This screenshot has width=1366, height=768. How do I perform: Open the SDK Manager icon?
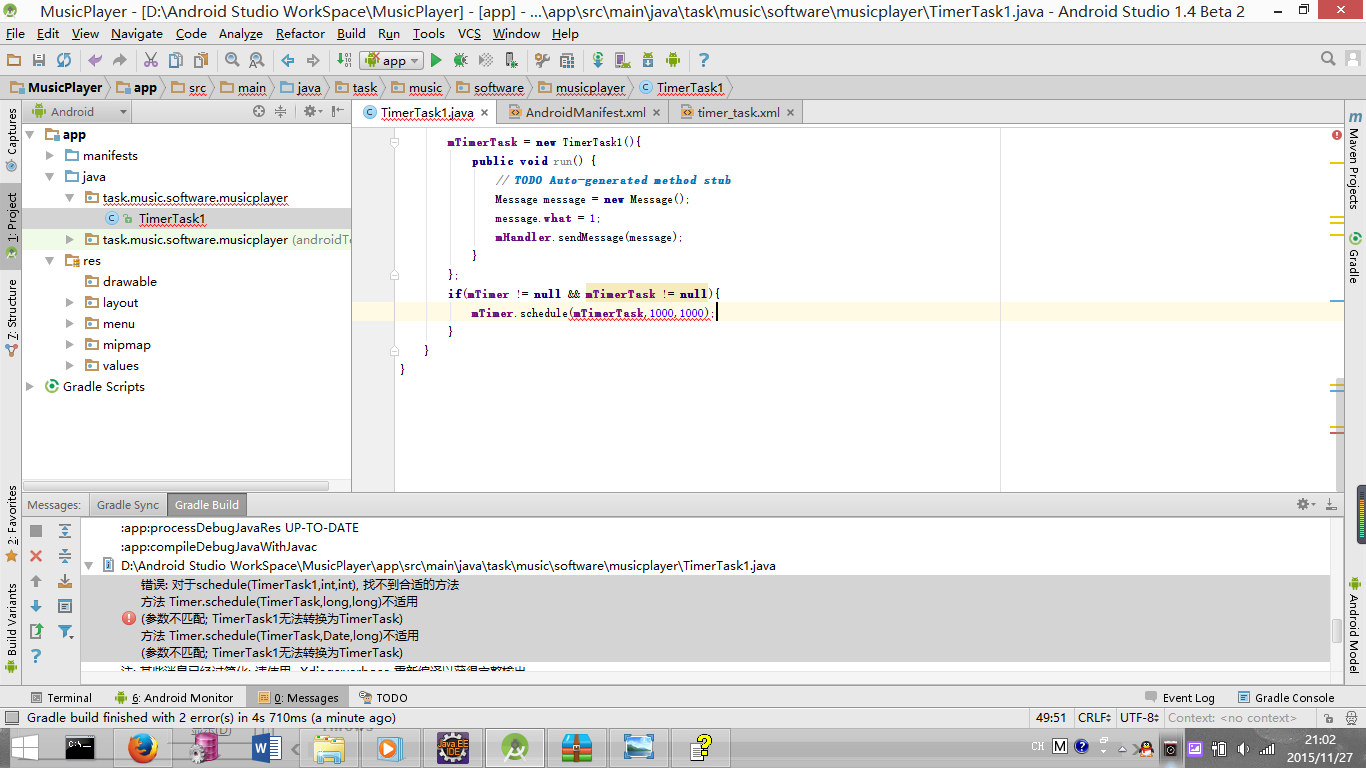click(x=648, y=60)
